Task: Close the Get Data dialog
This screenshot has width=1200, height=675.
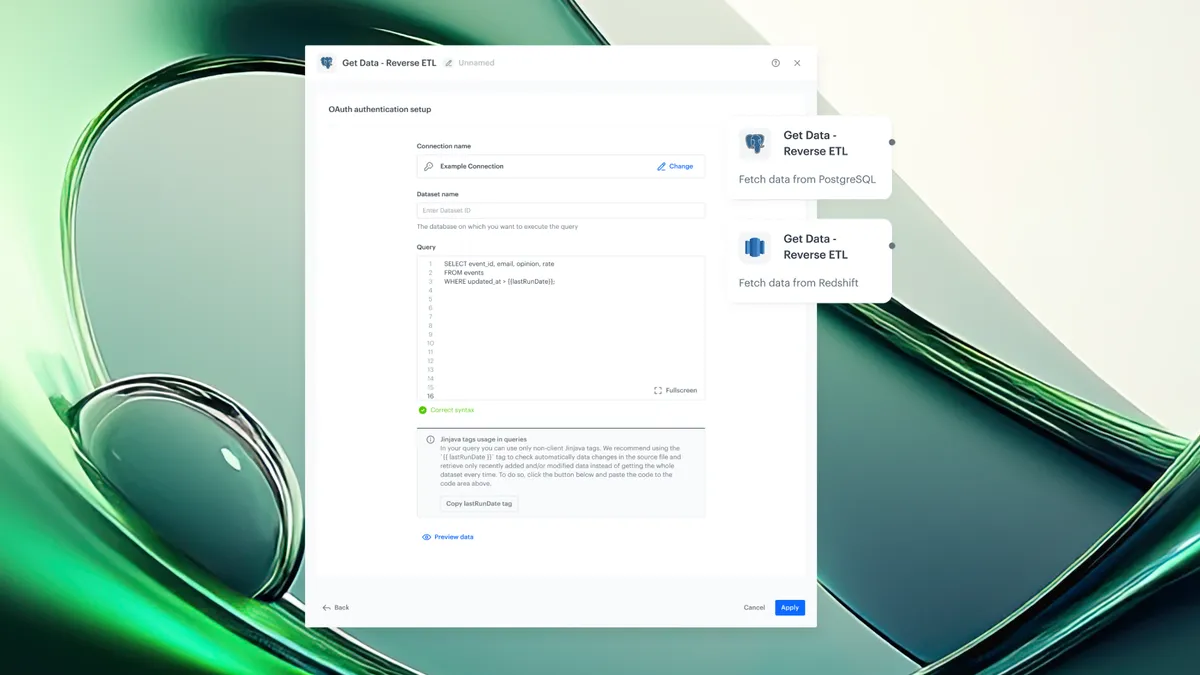Action: click(x=797, y=63)
